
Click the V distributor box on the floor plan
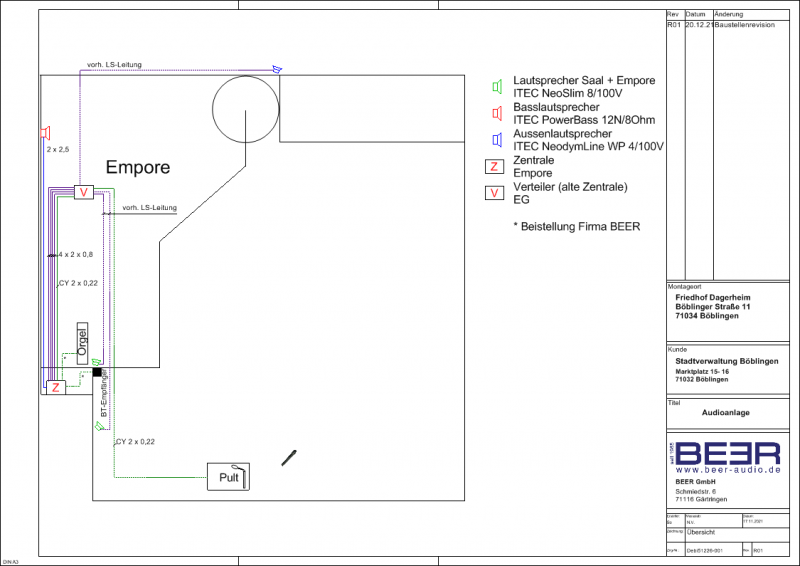point(84,193)
